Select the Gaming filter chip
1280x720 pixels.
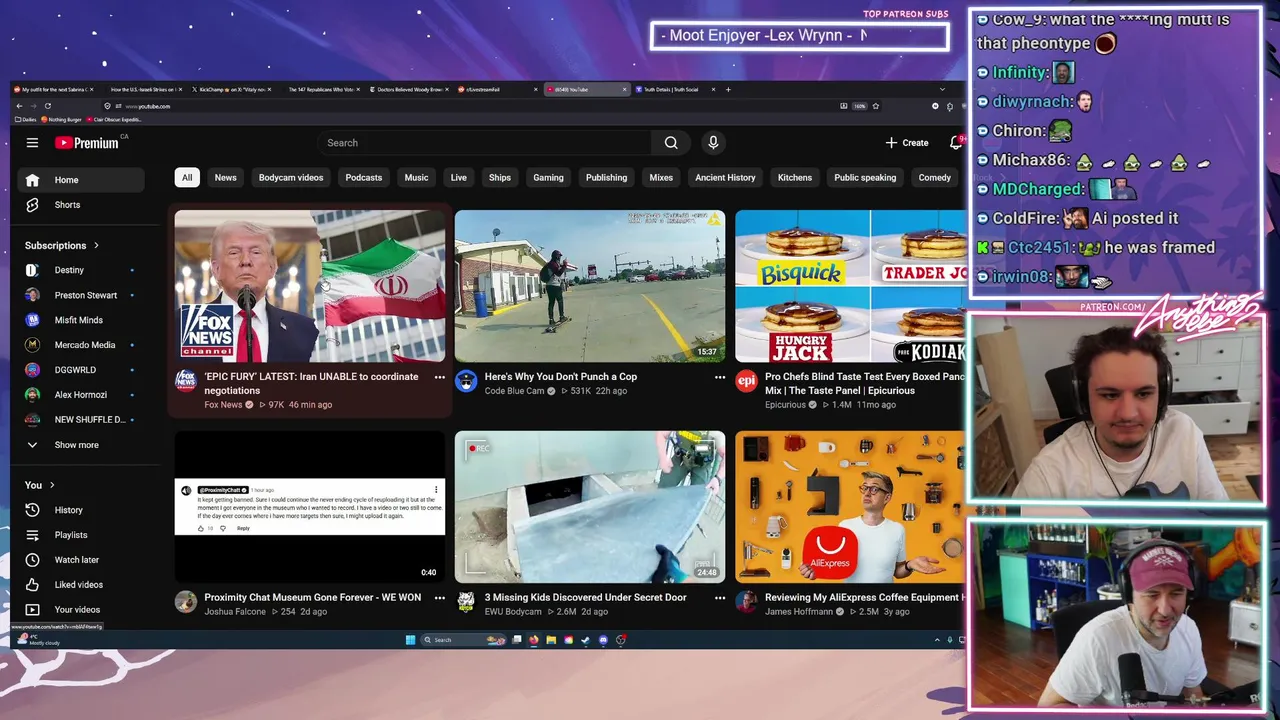(548, 178)
